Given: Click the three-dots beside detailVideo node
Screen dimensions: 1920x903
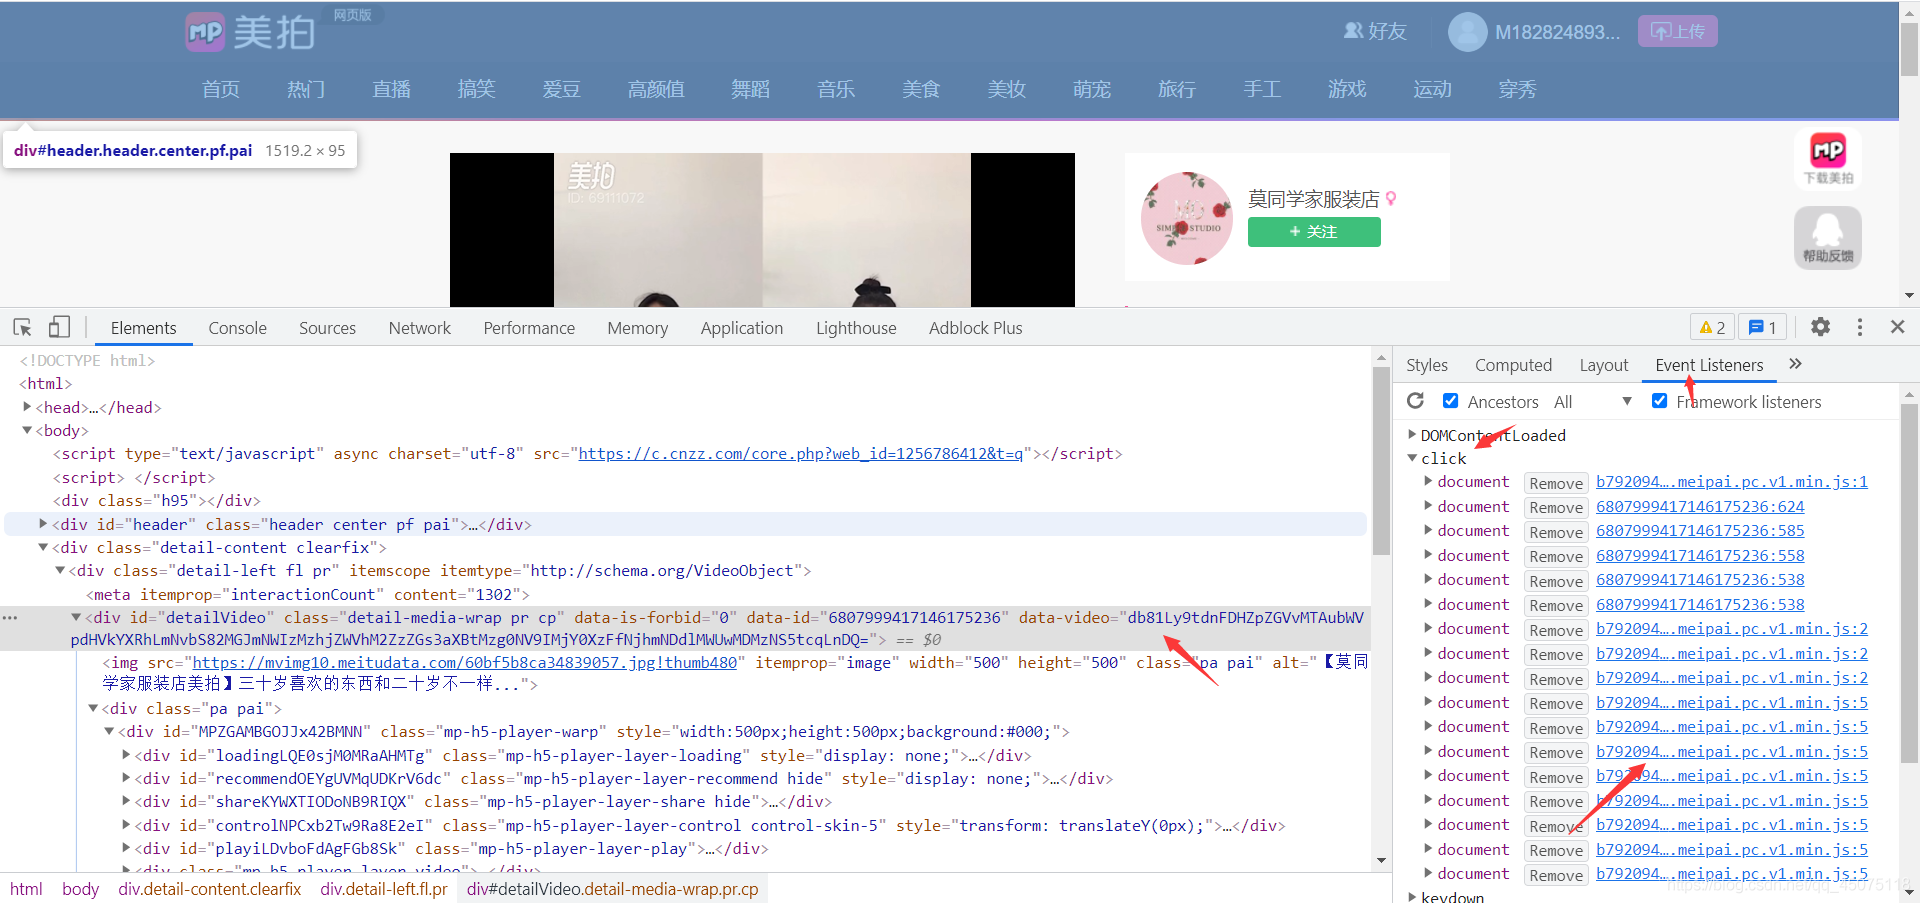Looking at the screenshot, I should pyautogui.click(x=10, y=618).
